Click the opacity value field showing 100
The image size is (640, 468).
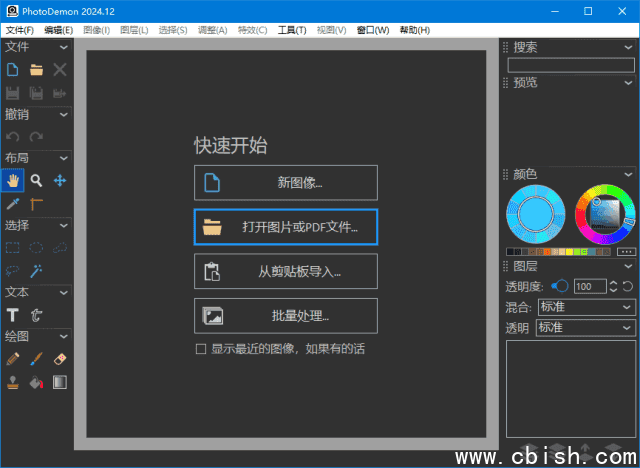point(590,286)
